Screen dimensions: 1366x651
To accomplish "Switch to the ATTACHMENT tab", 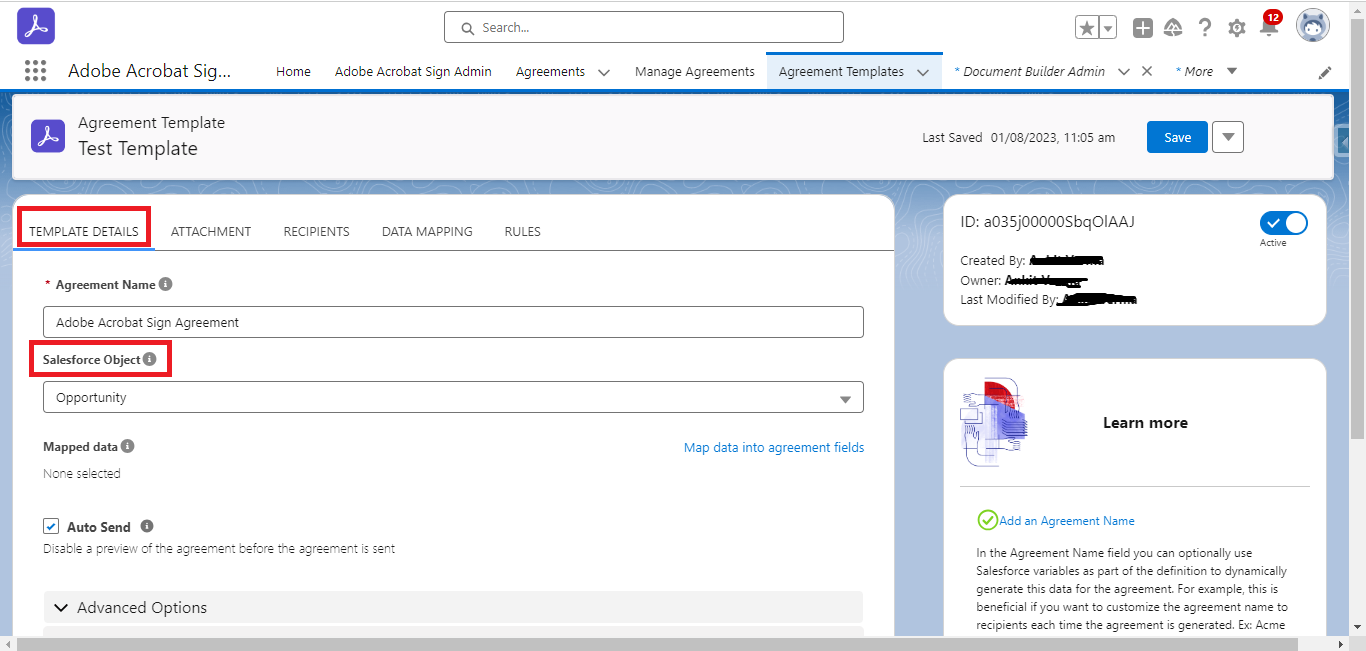I will coord(211,231).
